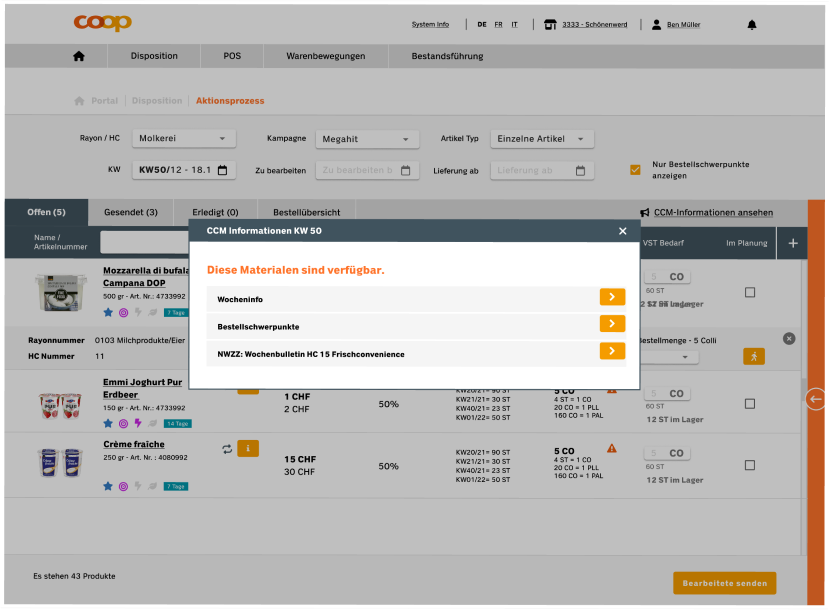The width and height of the screenshot is (829, 610).
Task: Open the System Info link
Action: click(430, 24)
